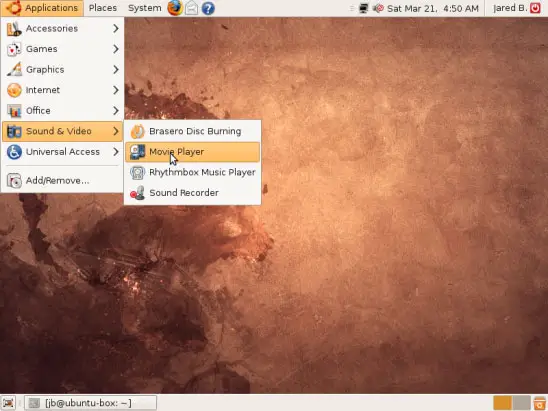Click the red power shutdown icon
This screenshot has height=411, width=548.
(x=535, y=8)
